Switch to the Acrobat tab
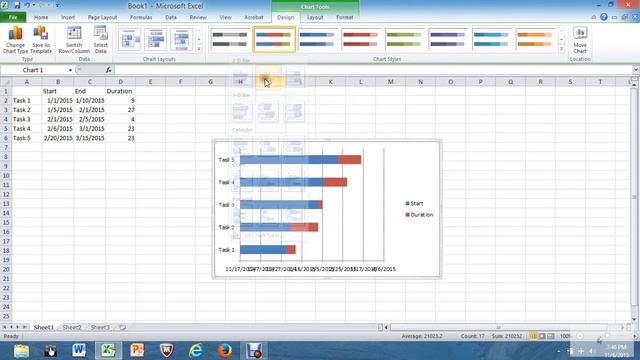Image resolution: width=640 pixels, height=360 pixels. tap(253, 17)
